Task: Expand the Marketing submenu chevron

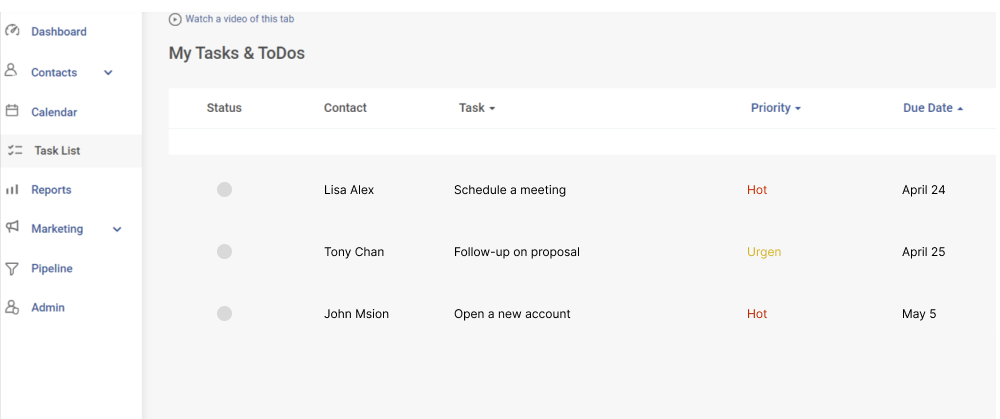Action: click(117, 229)
